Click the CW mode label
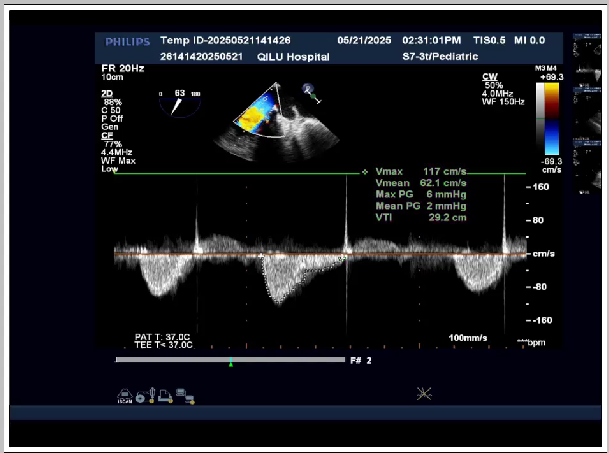Viewport: 609px width, 453px height. 489,75
